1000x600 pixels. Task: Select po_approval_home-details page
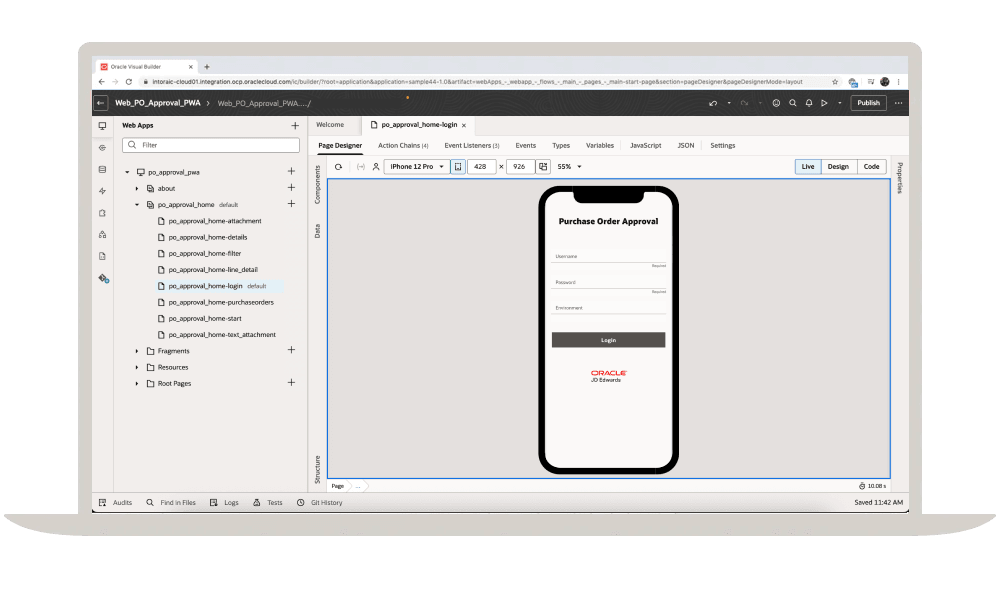[x=208, y=237]
